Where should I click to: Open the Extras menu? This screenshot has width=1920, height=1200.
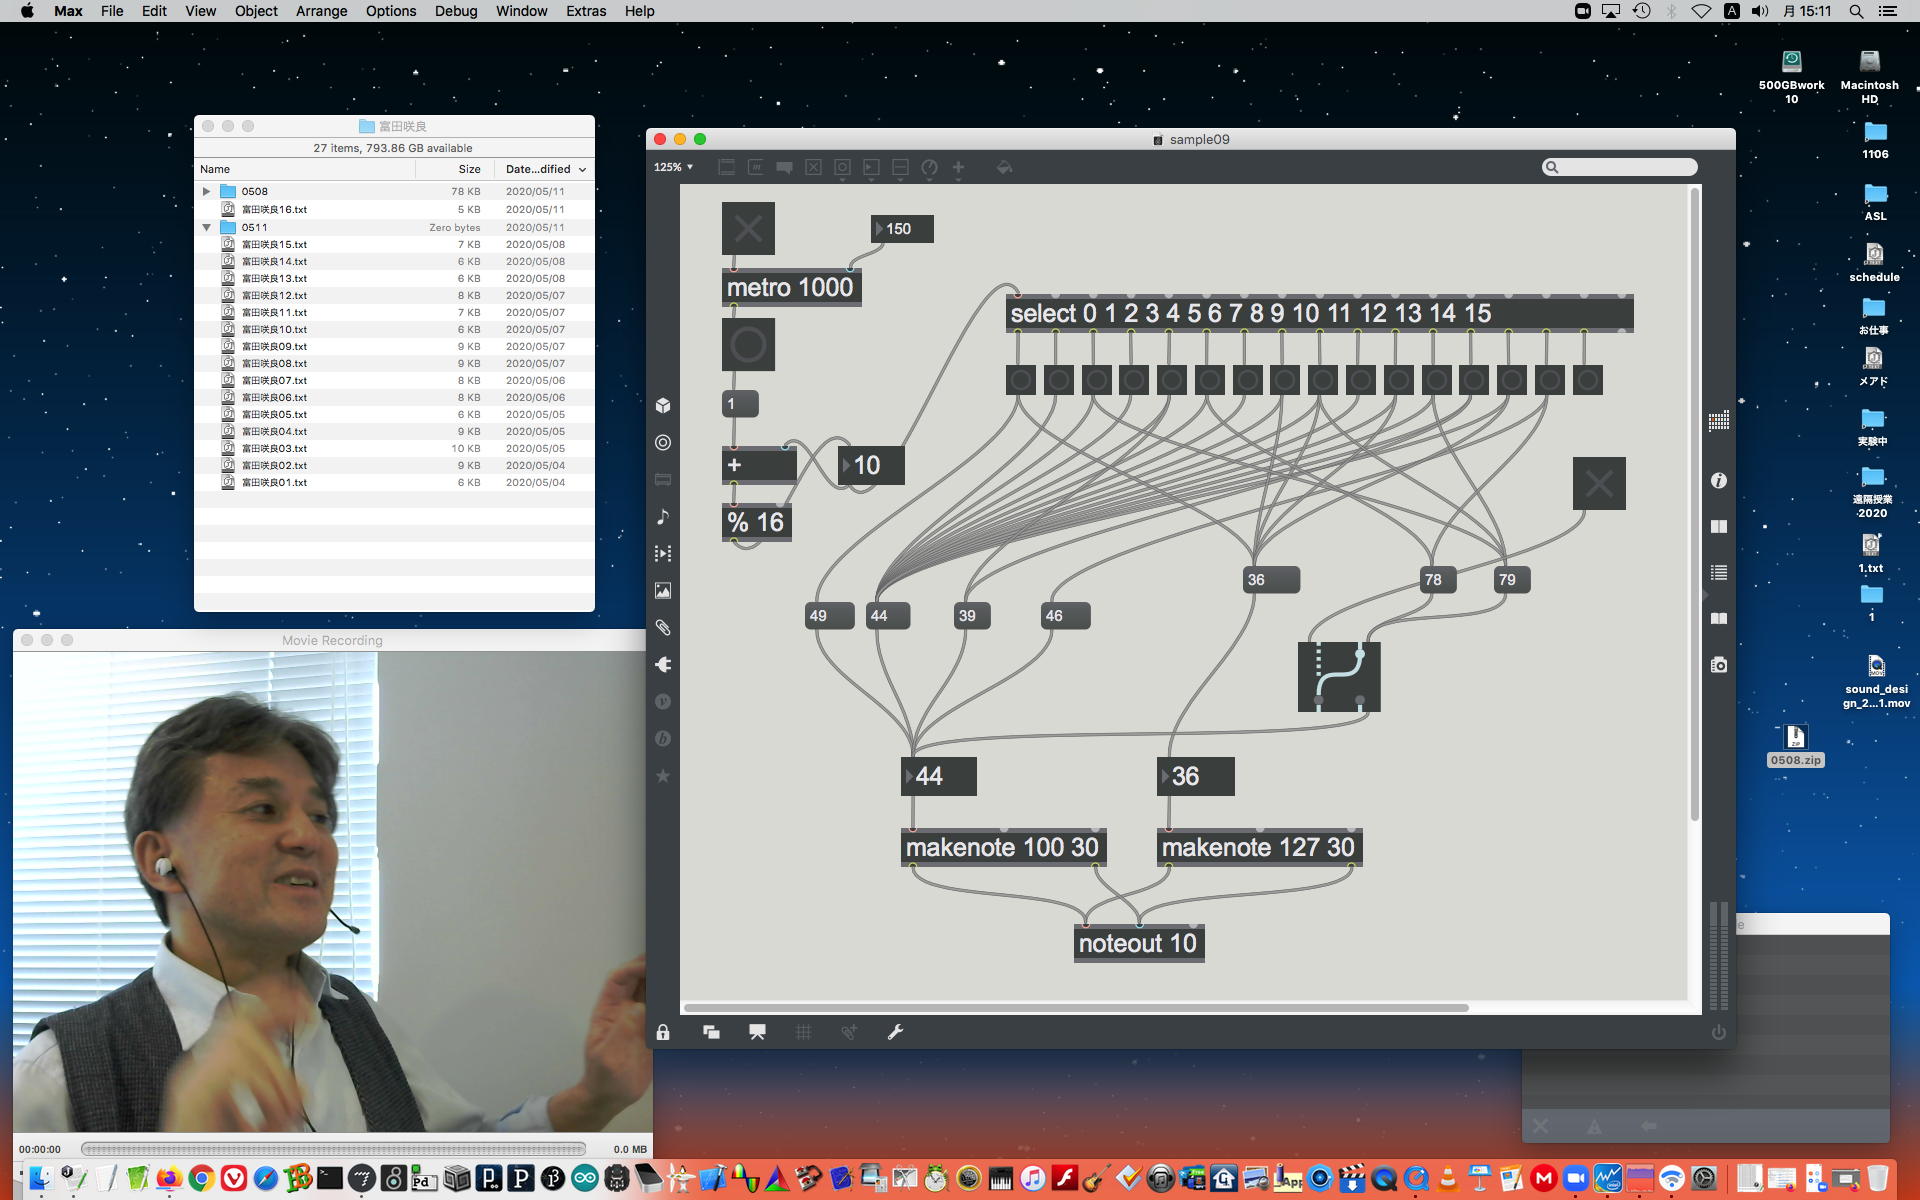(585, 11)
